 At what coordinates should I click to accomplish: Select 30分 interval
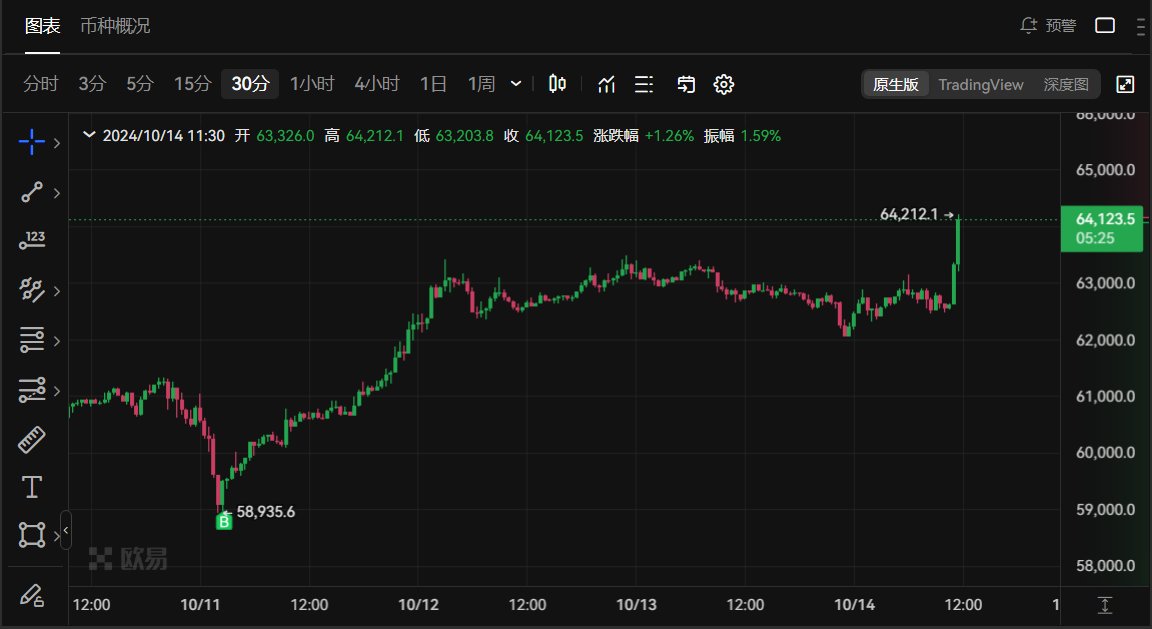pyautogui.click(x=251, y=84)
